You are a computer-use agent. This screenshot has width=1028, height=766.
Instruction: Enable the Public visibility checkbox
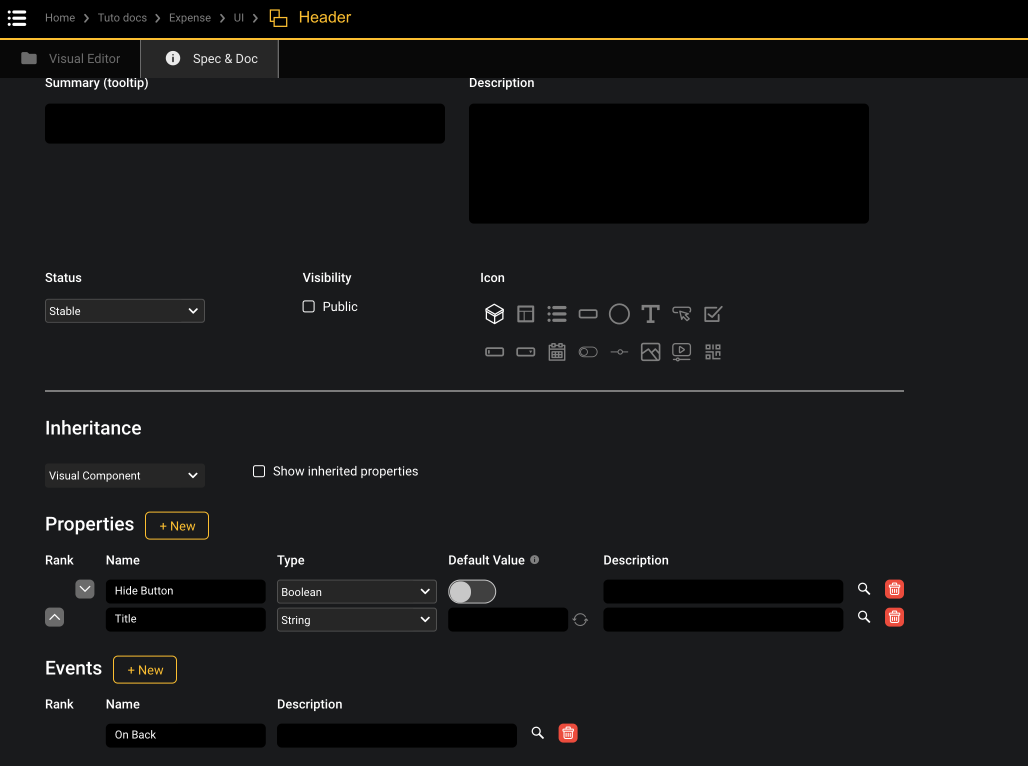[308, 306]
